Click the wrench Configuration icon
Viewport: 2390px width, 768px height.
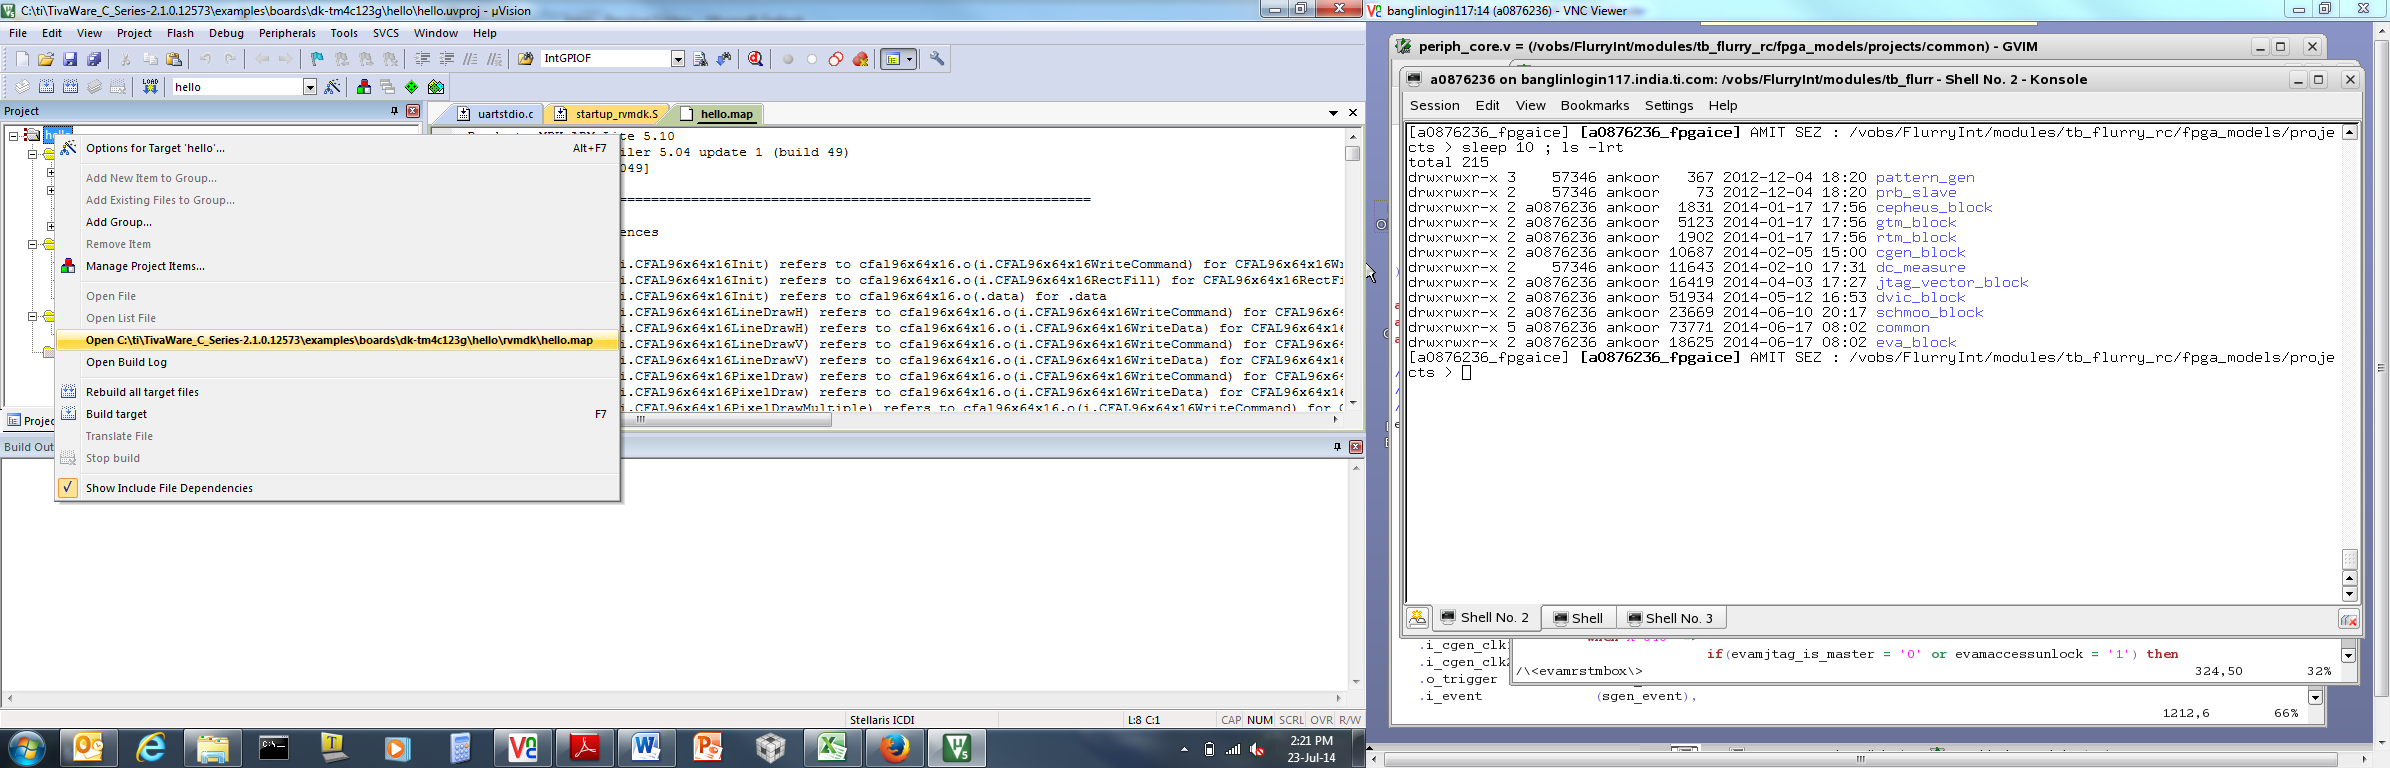(x=937, y=59)
